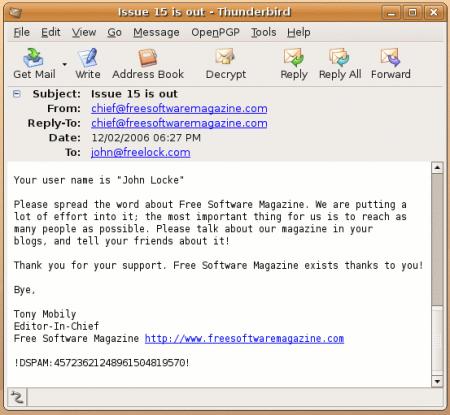Click the Write message icon
The width and height of the screenshot is (450, 415).
coord(87,58)
